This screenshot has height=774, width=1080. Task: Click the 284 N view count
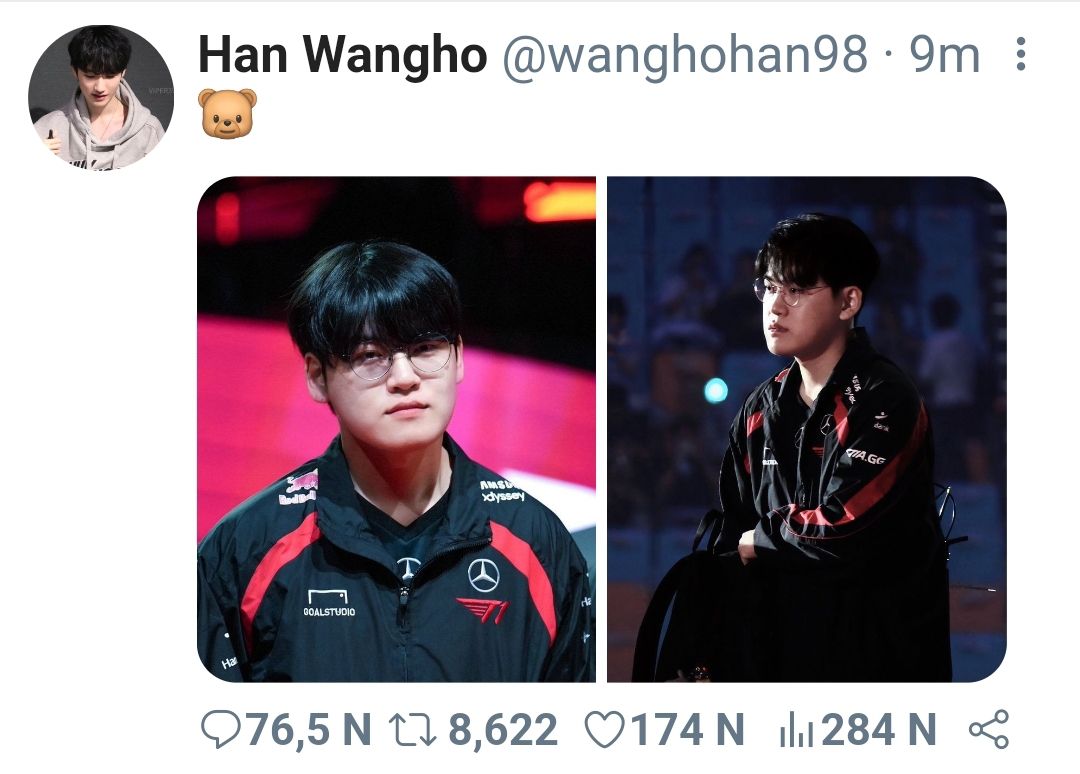pyautogui.click(x=878, y=730)
